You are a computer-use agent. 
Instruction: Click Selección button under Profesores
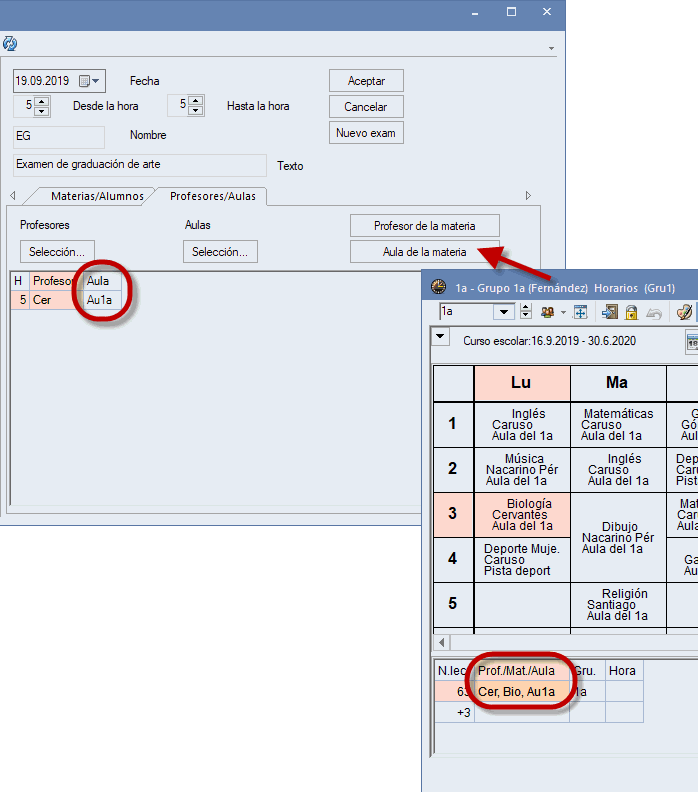pyautogui.click(x=58, y=252)
